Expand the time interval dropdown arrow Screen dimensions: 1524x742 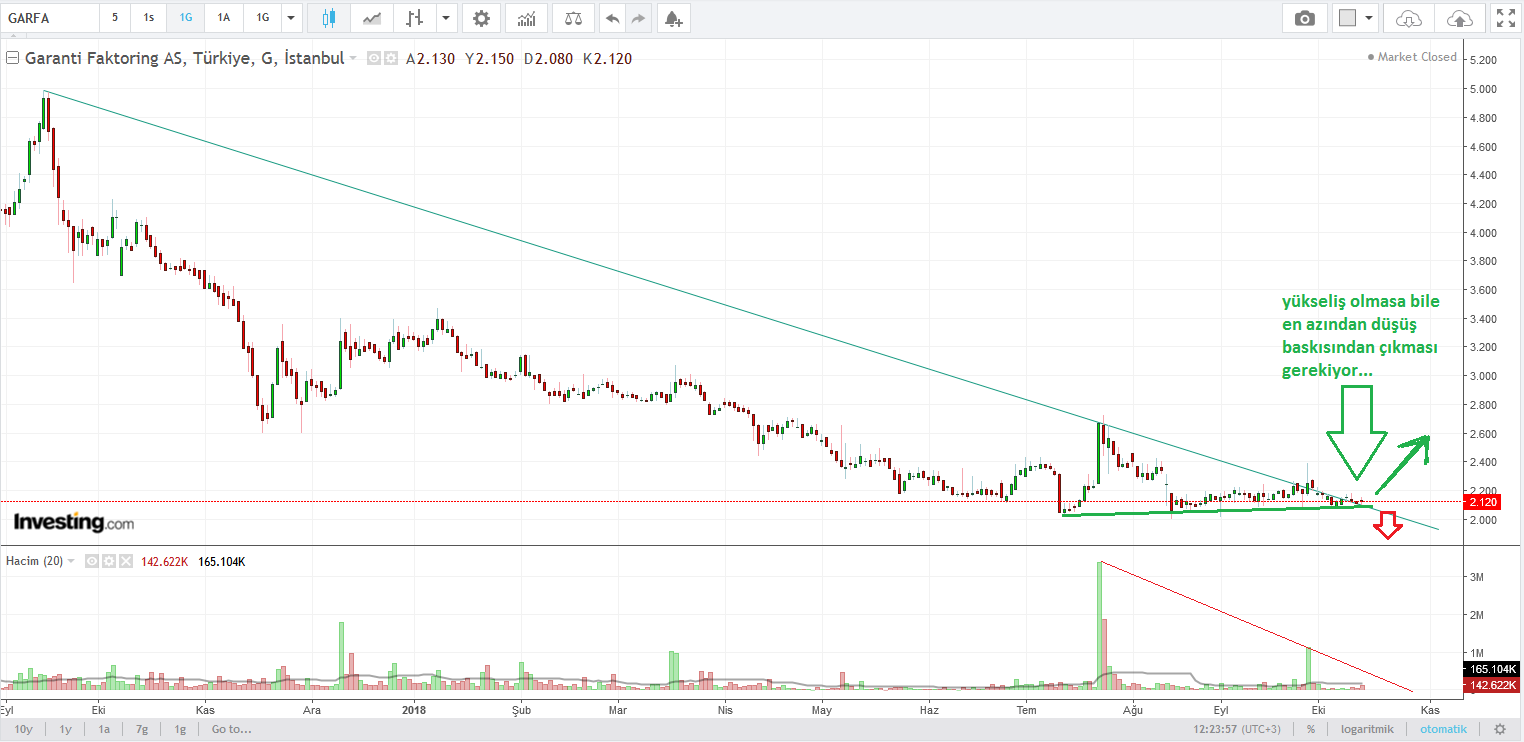(290, 17)
